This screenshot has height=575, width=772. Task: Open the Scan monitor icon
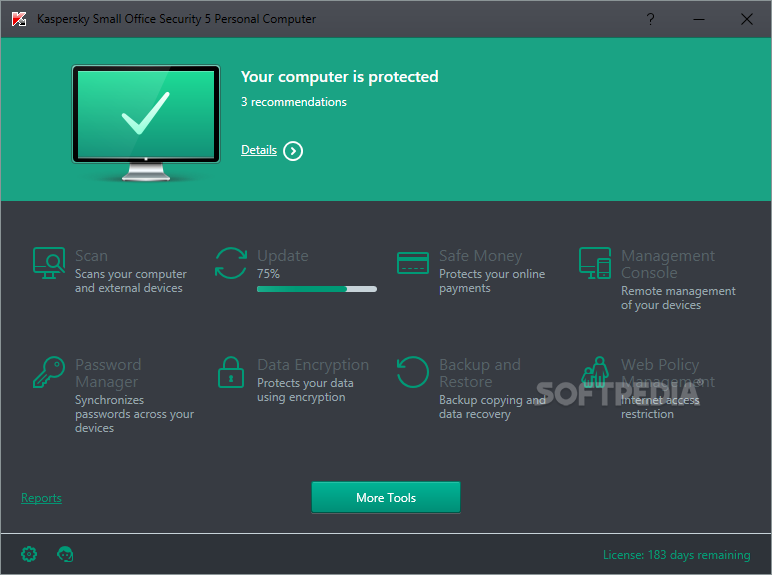49,263
